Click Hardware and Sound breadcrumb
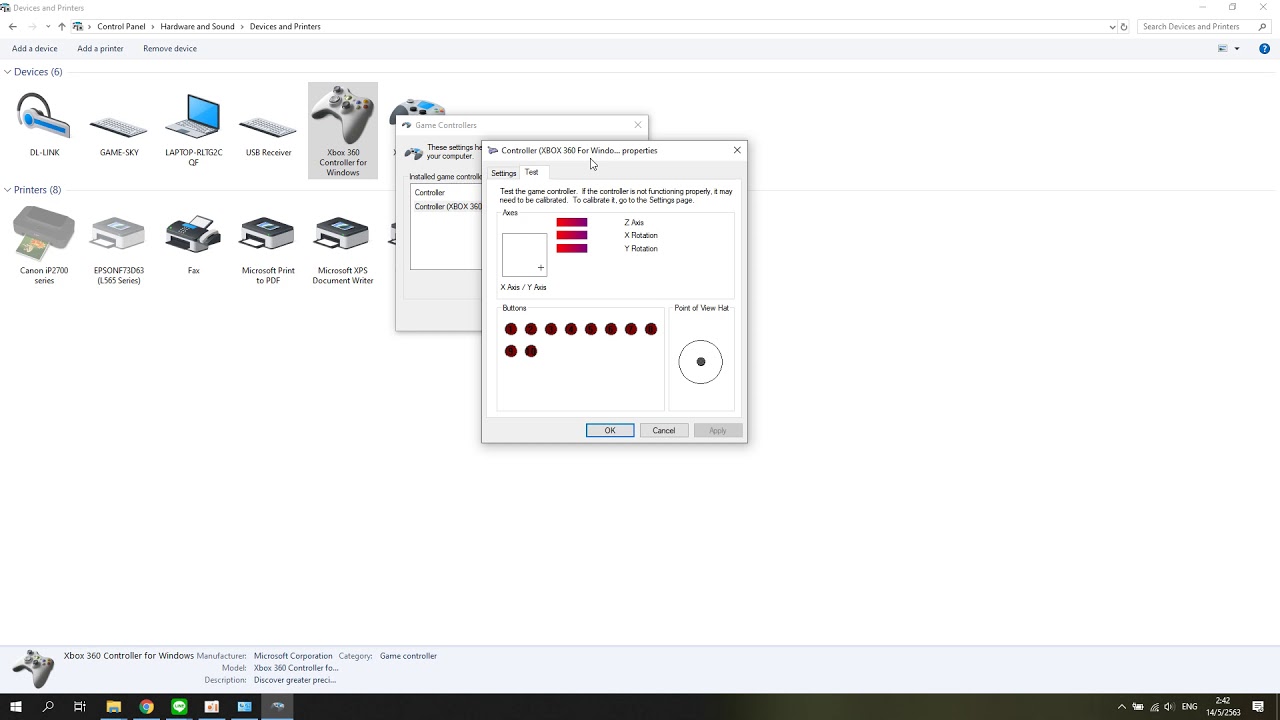Image resolution: width=1280 pixels, height=720 pixels. [197, 27]
